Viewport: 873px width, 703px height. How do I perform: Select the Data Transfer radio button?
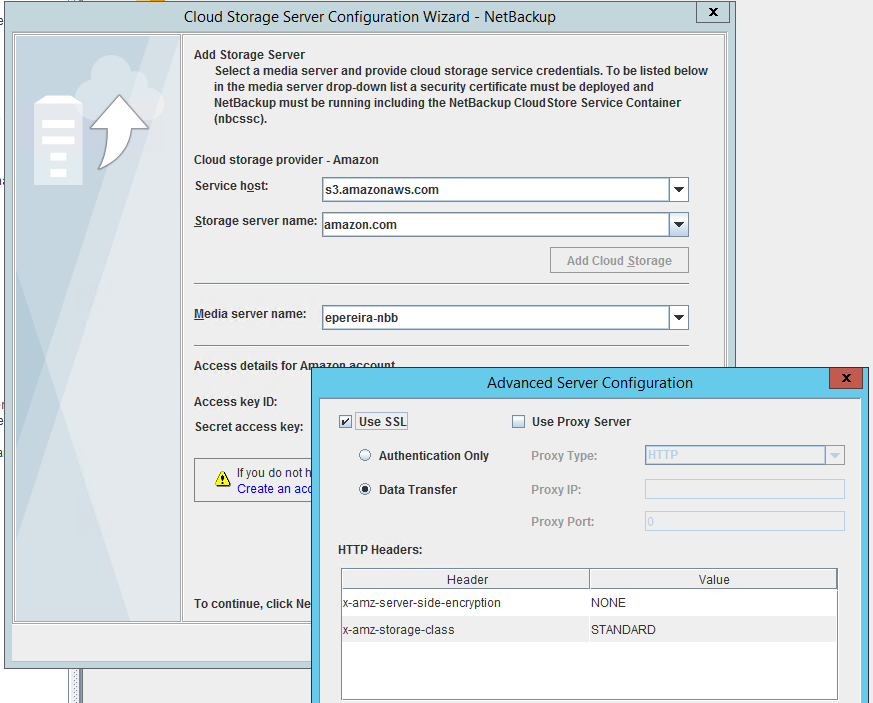365,489
